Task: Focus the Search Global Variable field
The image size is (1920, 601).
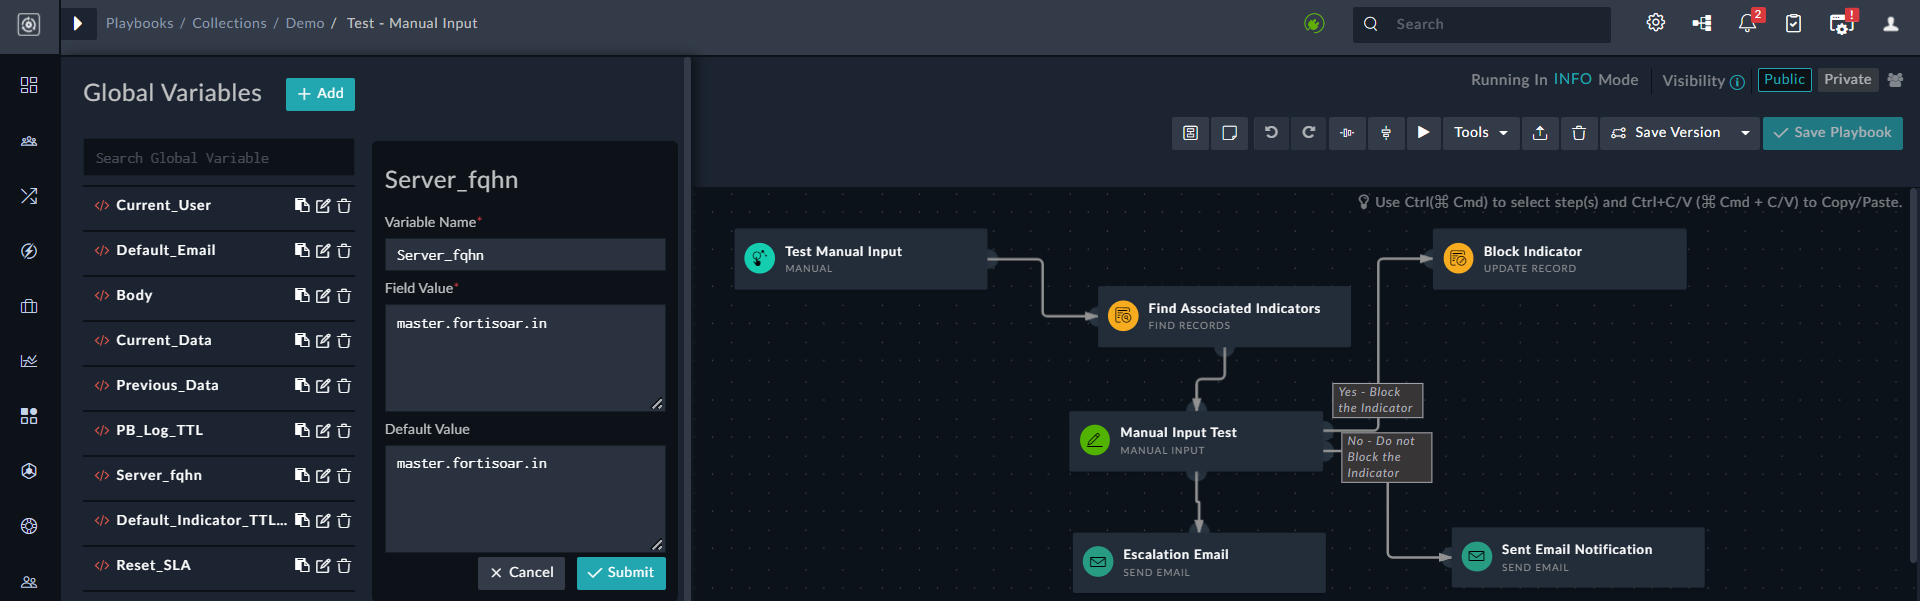Action: pyautogui.click(x=218, y=158)
